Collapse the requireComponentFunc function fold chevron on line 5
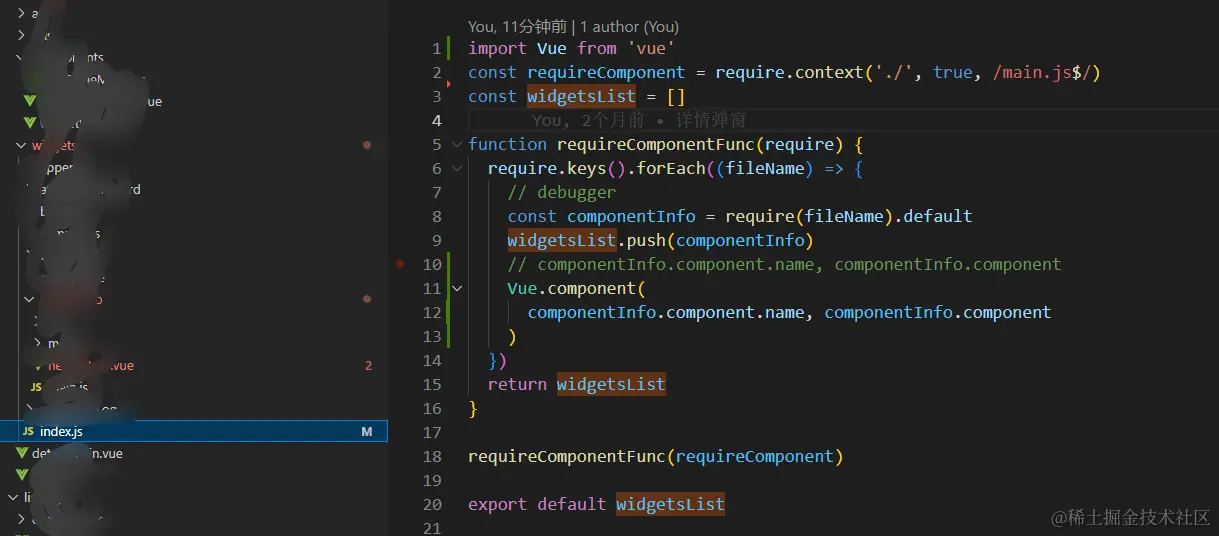The image size is (1219, 536). [x=458, y=145]
